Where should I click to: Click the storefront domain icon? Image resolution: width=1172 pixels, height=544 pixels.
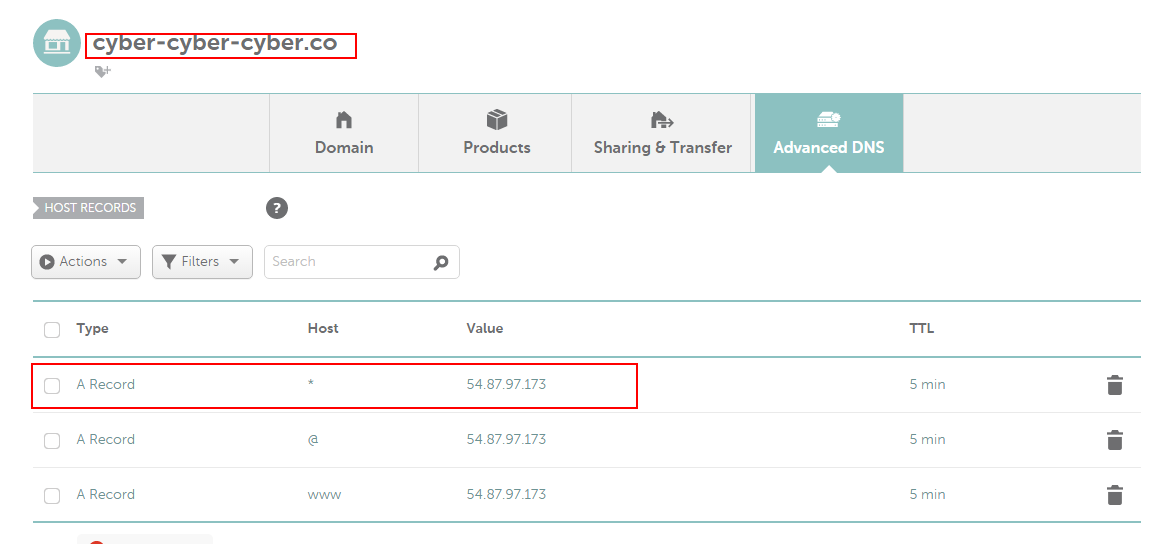(x=57, y=43)
